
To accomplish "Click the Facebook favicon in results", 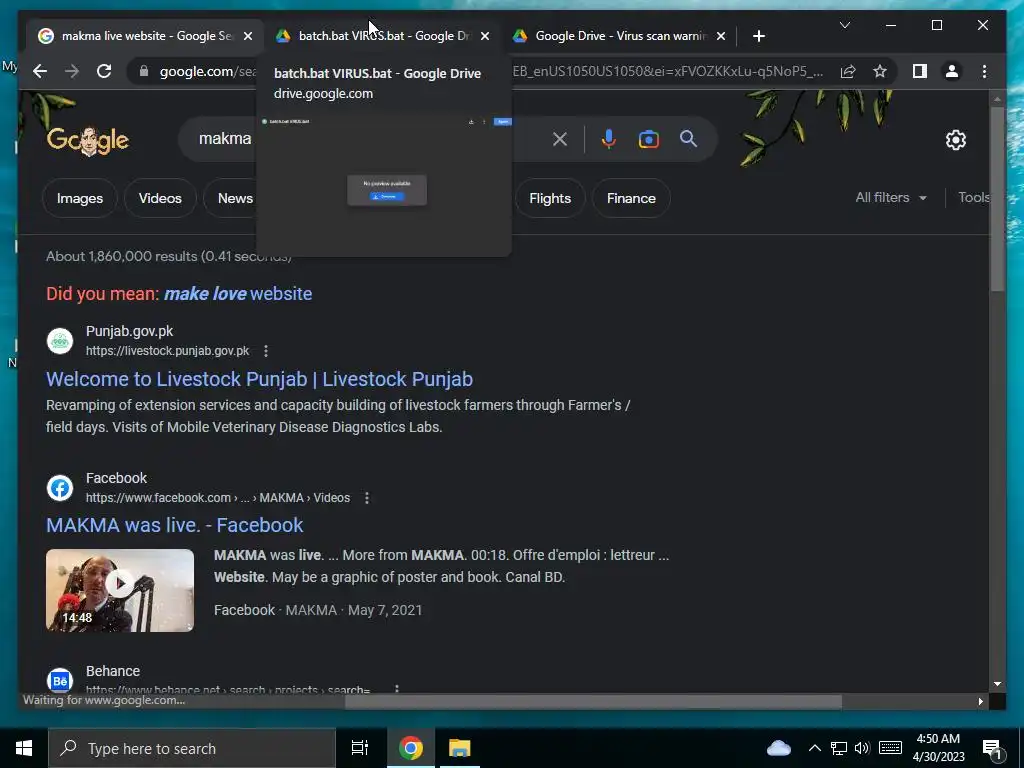I will [x=59, y=488].
